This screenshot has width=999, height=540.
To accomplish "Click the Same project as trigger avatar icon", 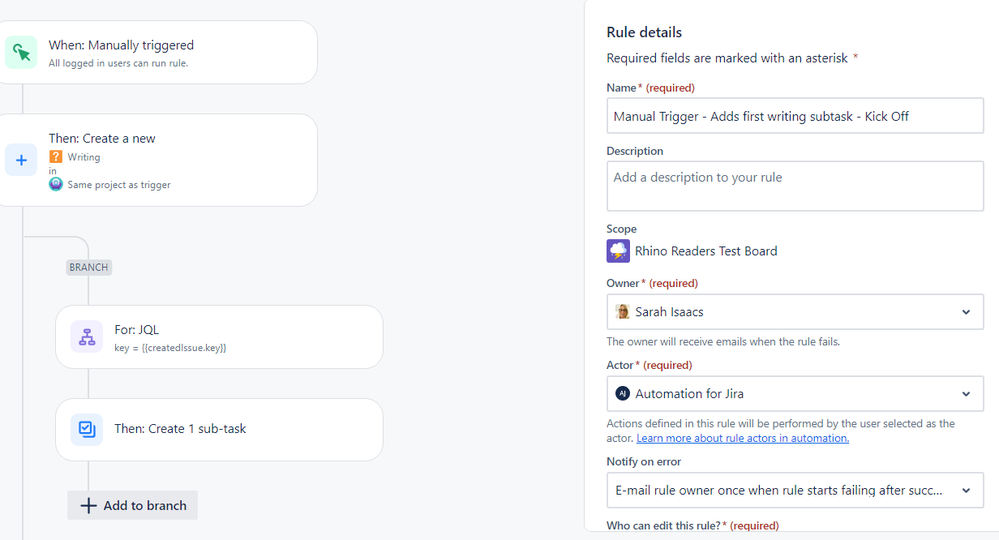I will [x=56, y=185].
